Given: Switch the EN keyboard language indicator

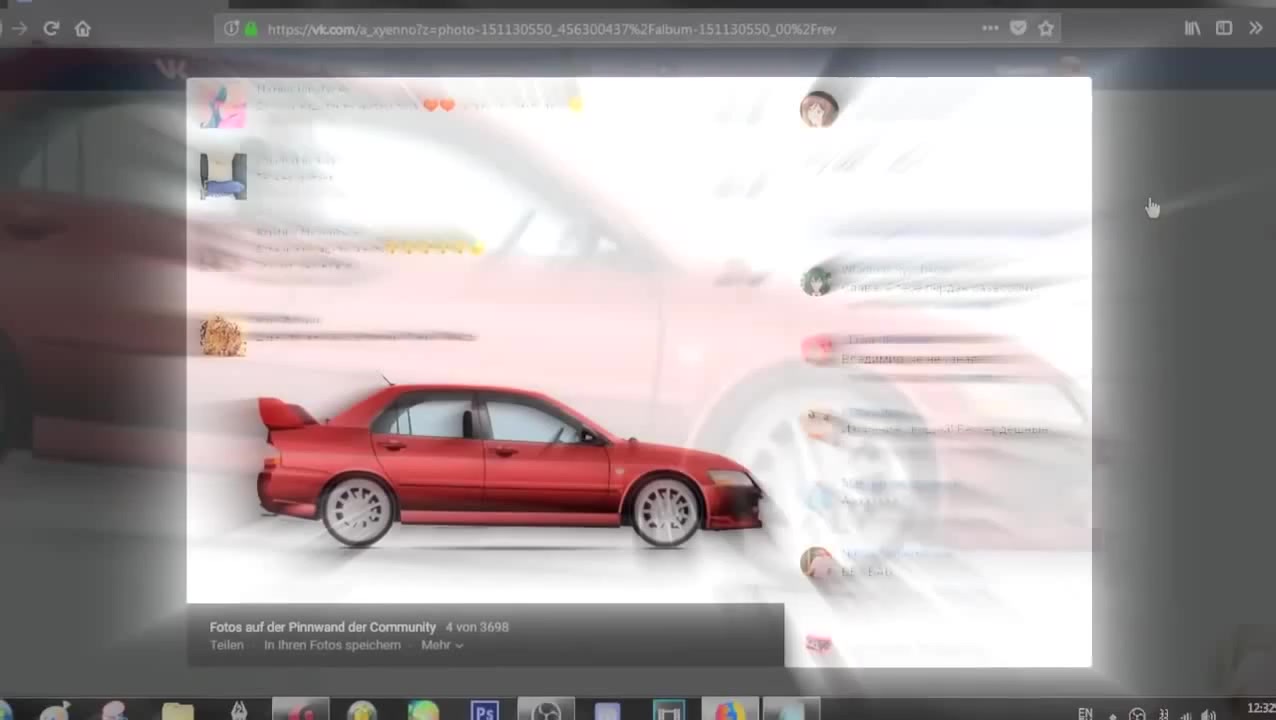Looking at the screenshot, I should tap(1085, 713).
